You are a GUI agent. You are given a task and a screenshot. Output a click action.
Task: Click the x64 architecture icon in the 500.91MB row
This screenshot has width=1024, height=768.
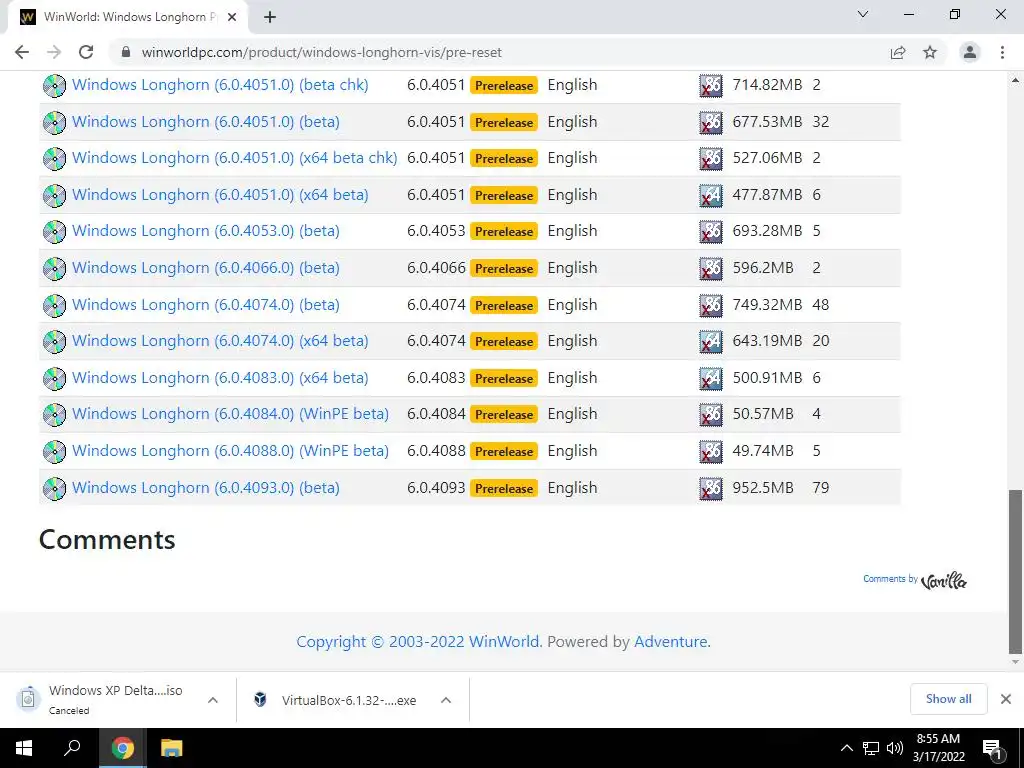[711, 378]
